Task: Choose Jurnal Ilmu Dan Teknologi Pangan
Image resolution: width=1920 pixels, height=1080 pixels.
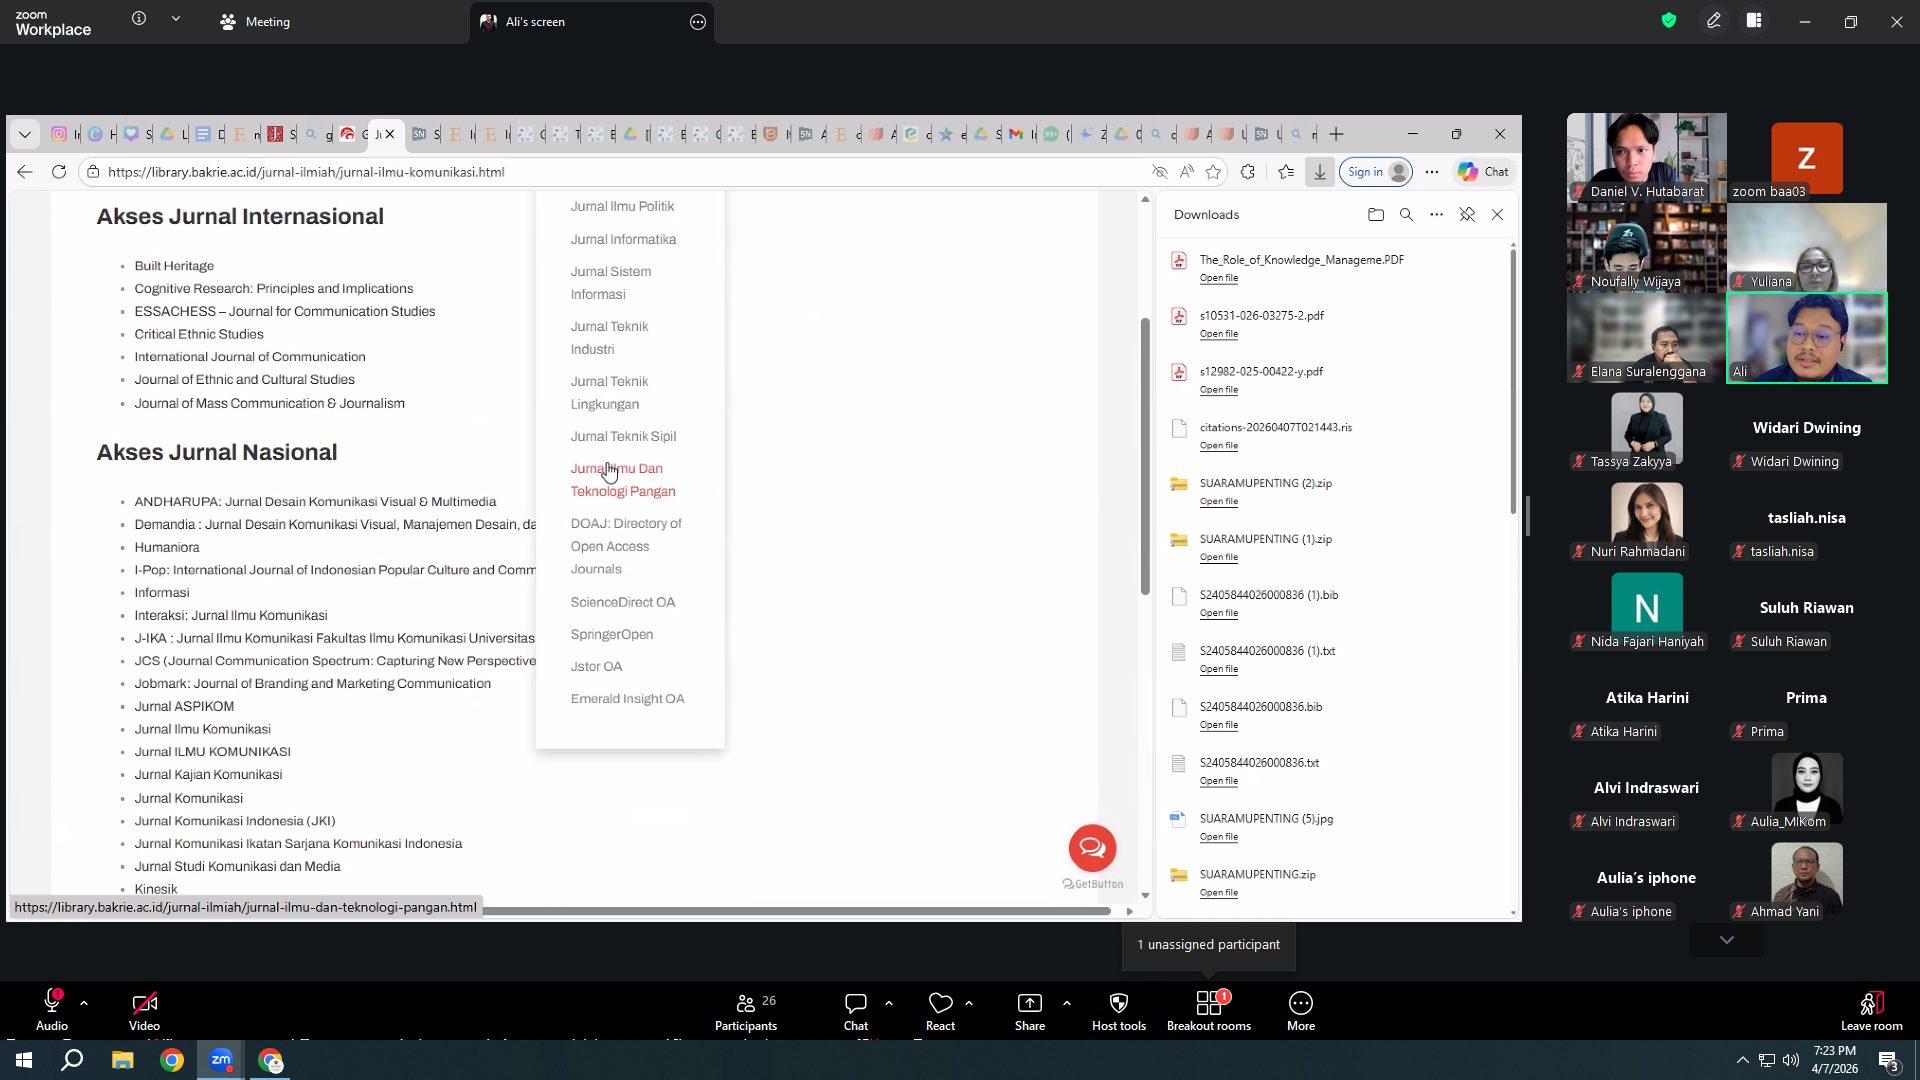Action: tap(623, 480)
